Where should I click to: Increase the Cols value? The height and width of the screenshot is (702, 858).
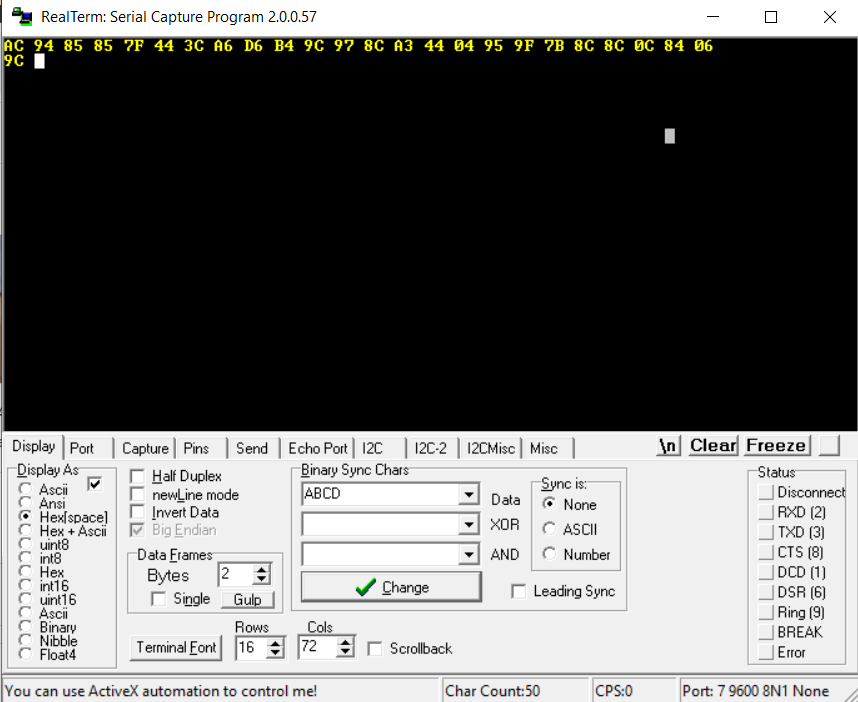(345, 643)
